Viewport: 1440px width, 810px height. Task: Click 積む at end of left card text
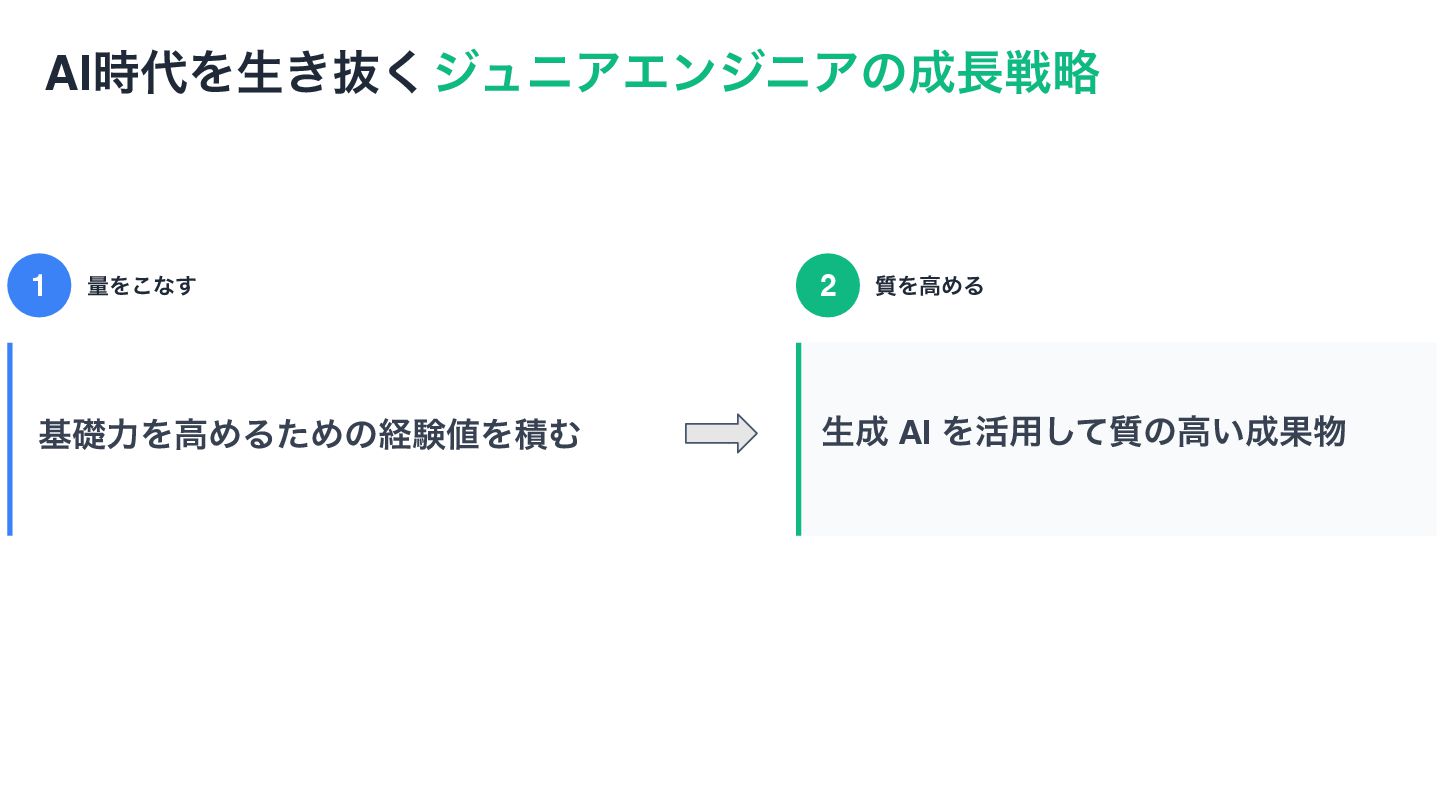pos(546,434)
